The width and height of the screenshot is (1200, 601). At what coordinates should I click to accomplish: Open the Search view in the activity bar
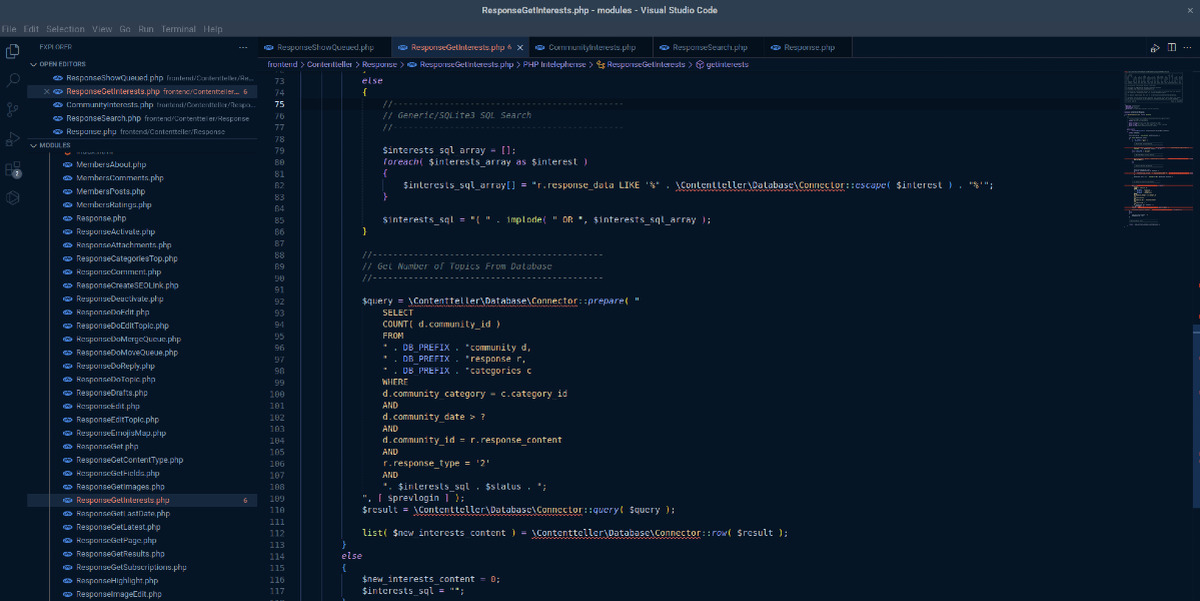[12, 78]
